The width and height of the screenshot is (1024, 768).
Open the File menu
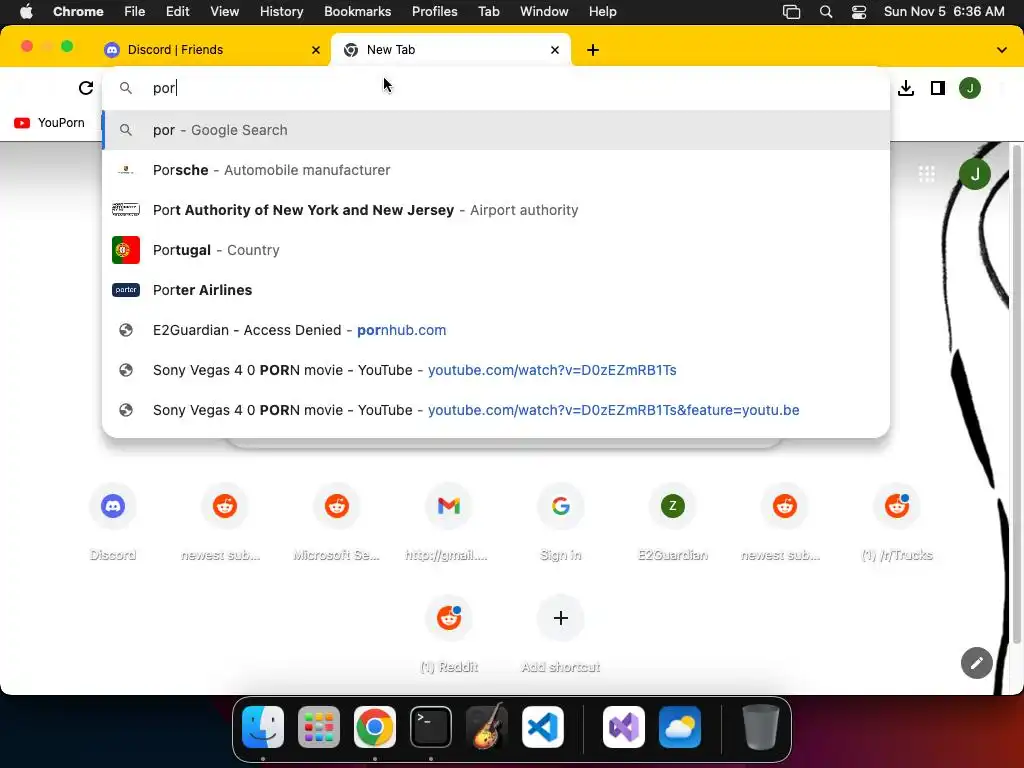click(x=135, y=12)
